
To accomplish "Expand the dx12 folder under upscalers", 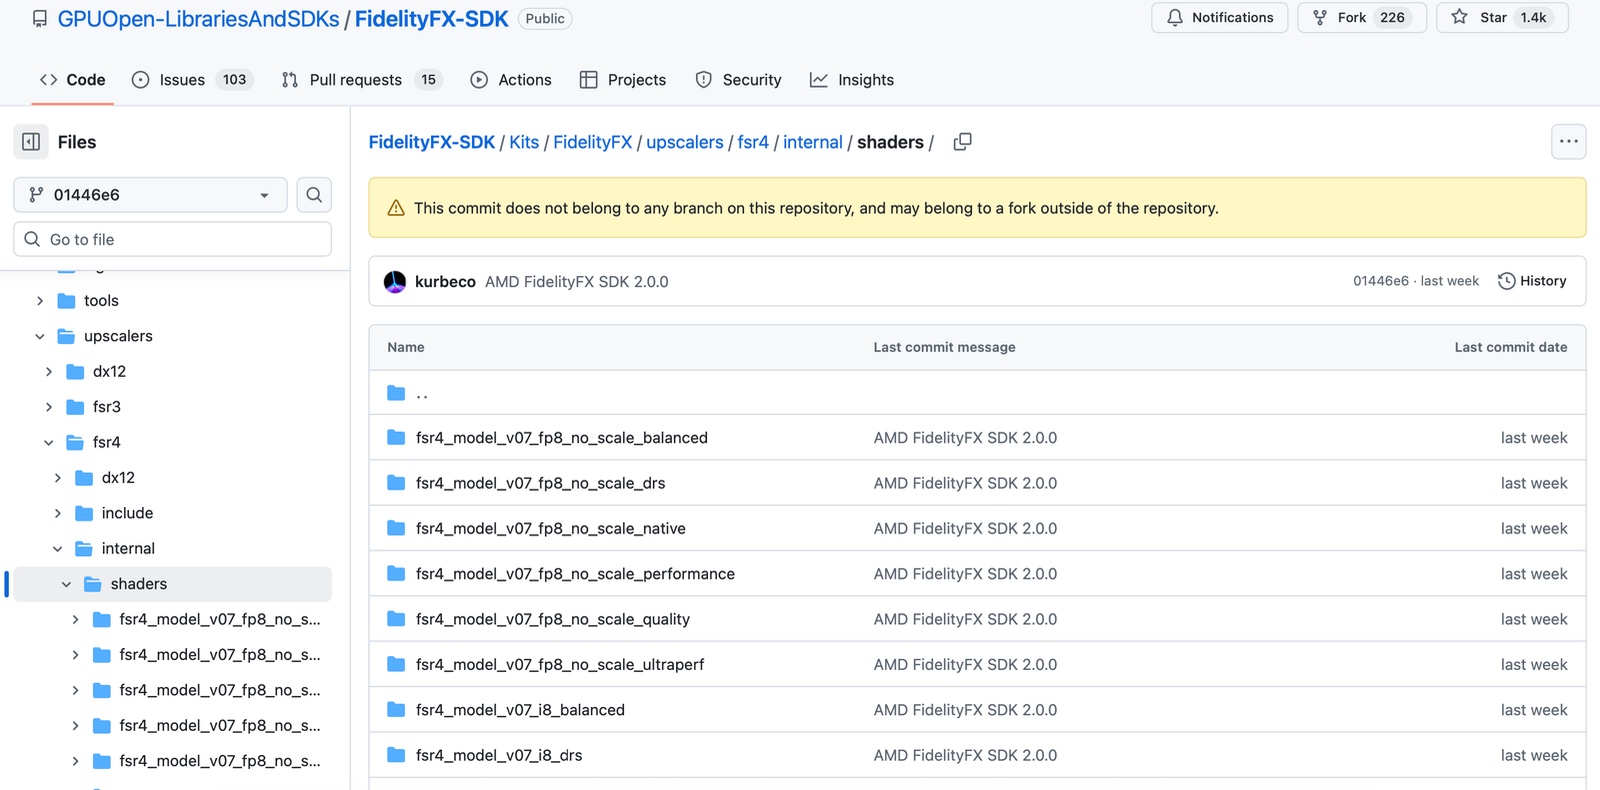I will pos(49,372).
